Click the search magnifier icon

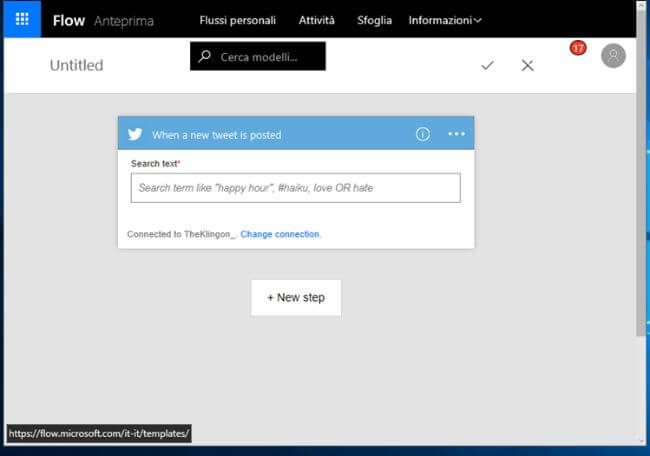(204, 56)
